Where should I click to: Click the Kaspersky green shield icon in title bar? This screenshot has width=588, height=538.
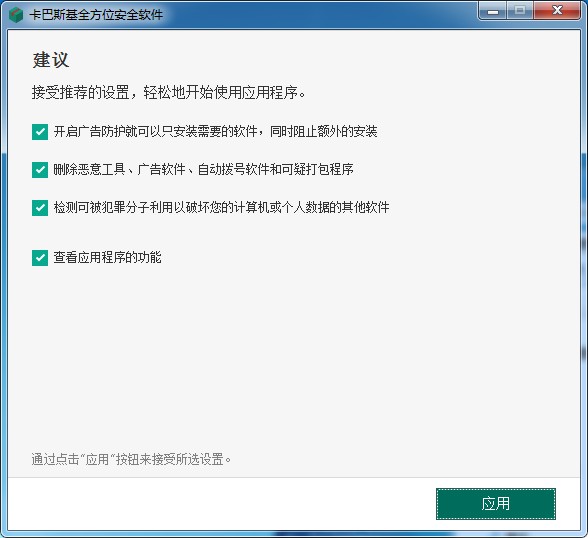coord(16,15)
